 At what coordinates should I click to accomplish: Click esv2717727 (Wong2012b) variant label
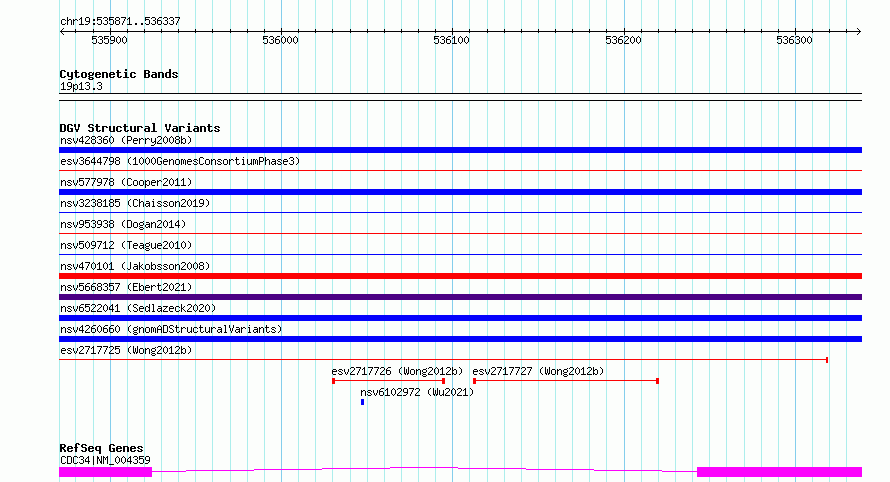coord(538,371)
